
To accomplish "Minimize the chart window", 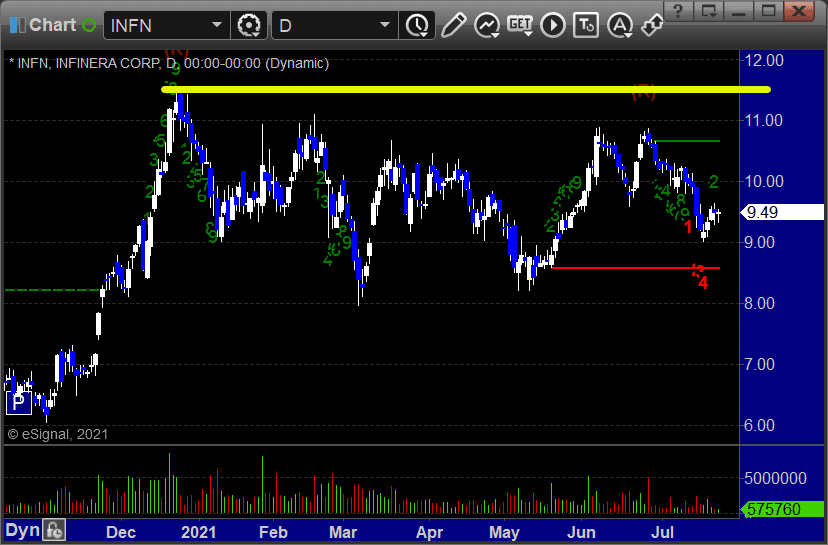I will pyautogui.click(x=738, y=10).
